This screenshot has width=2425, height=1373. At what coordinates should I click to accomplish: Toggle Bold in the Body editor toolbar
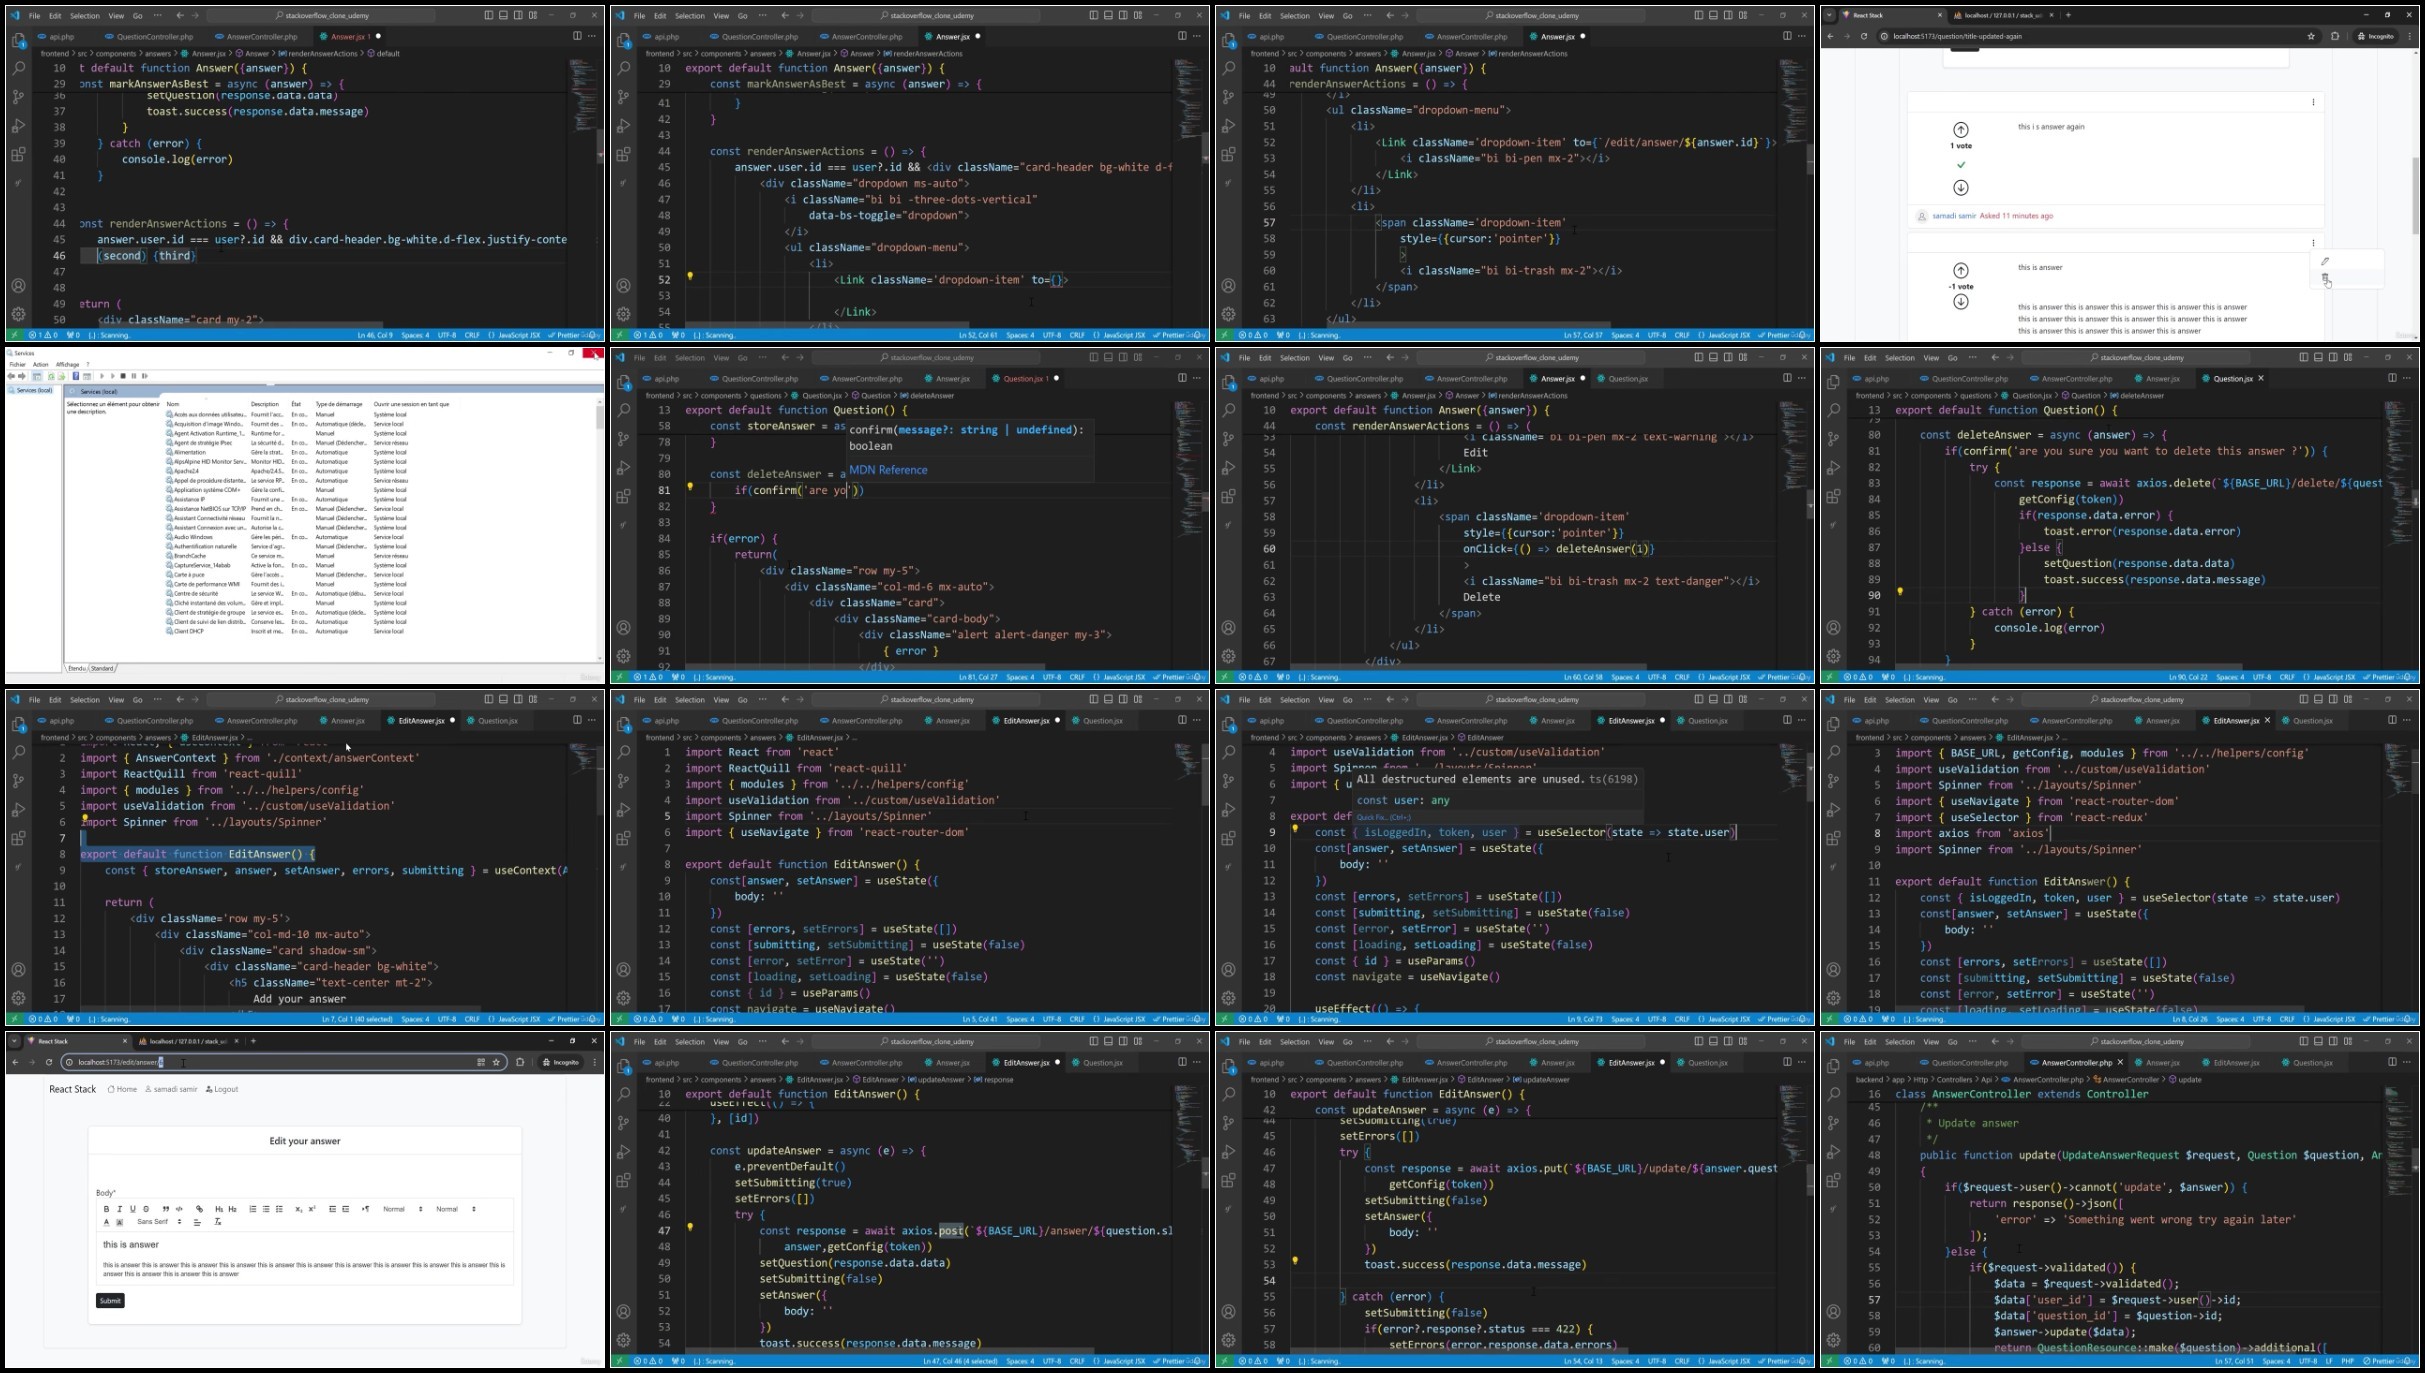pos(106,1209)
